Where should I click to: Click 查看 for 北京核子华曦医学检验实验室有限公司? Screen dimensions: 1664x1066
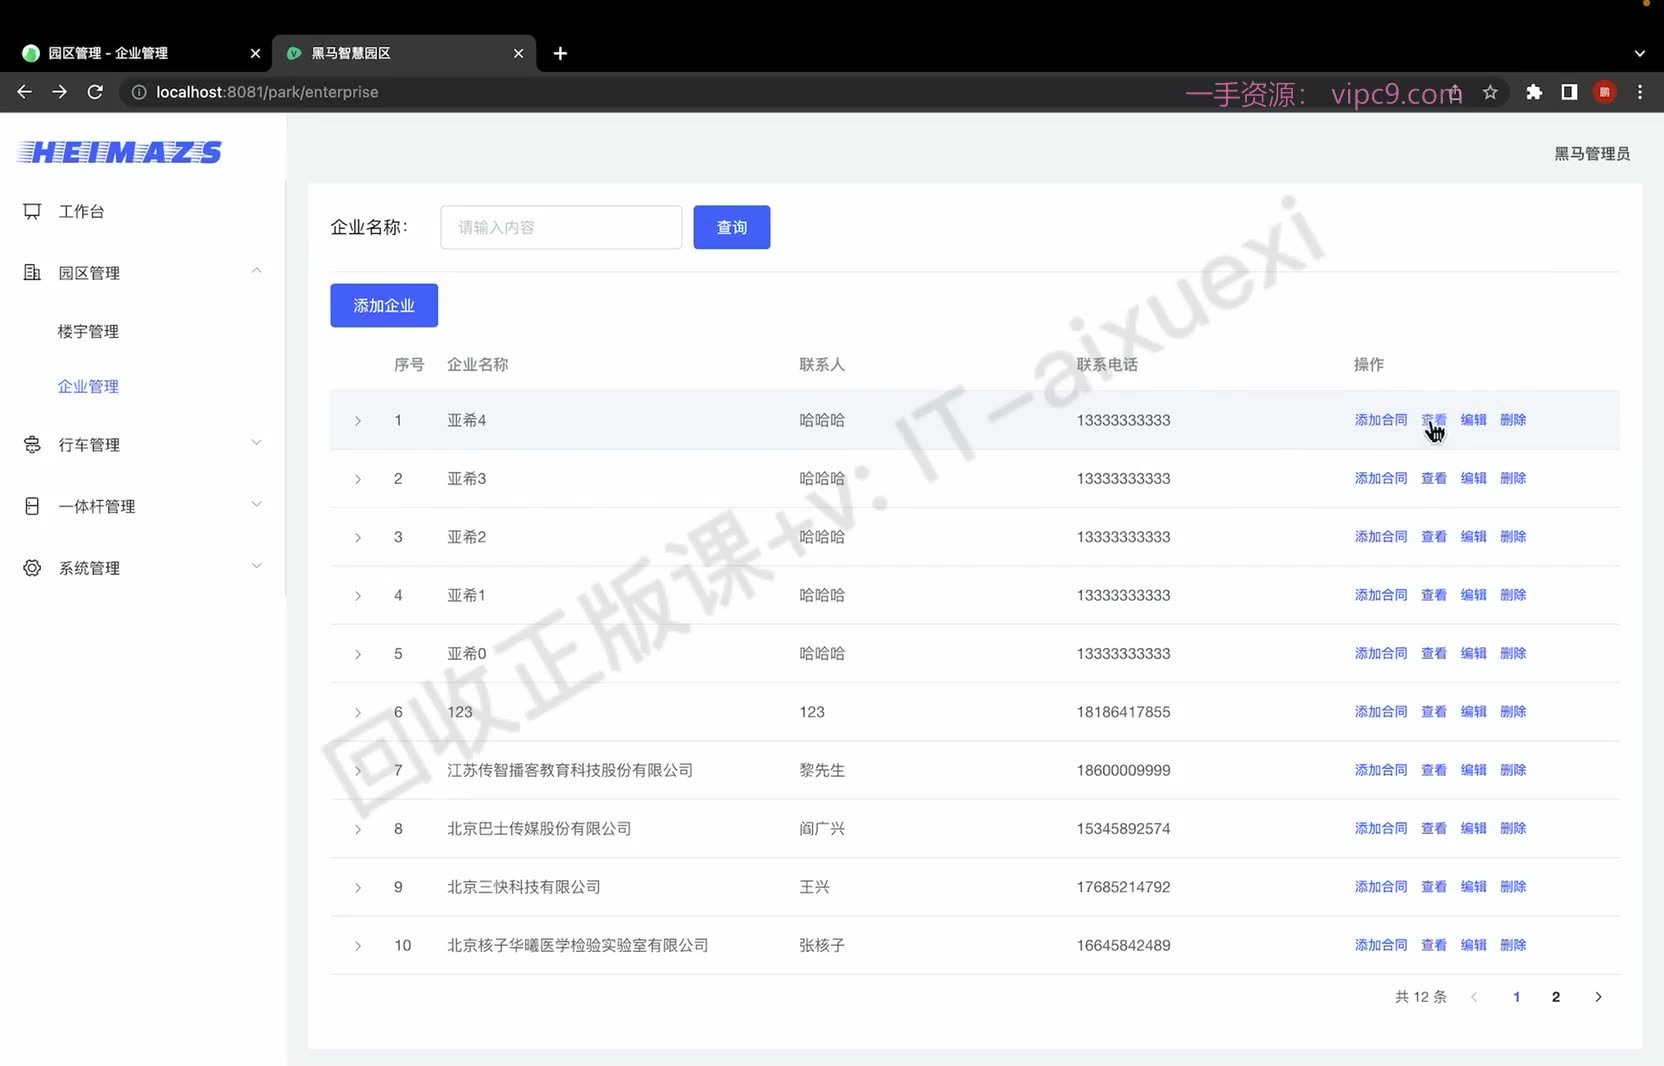pos(1434,945)
